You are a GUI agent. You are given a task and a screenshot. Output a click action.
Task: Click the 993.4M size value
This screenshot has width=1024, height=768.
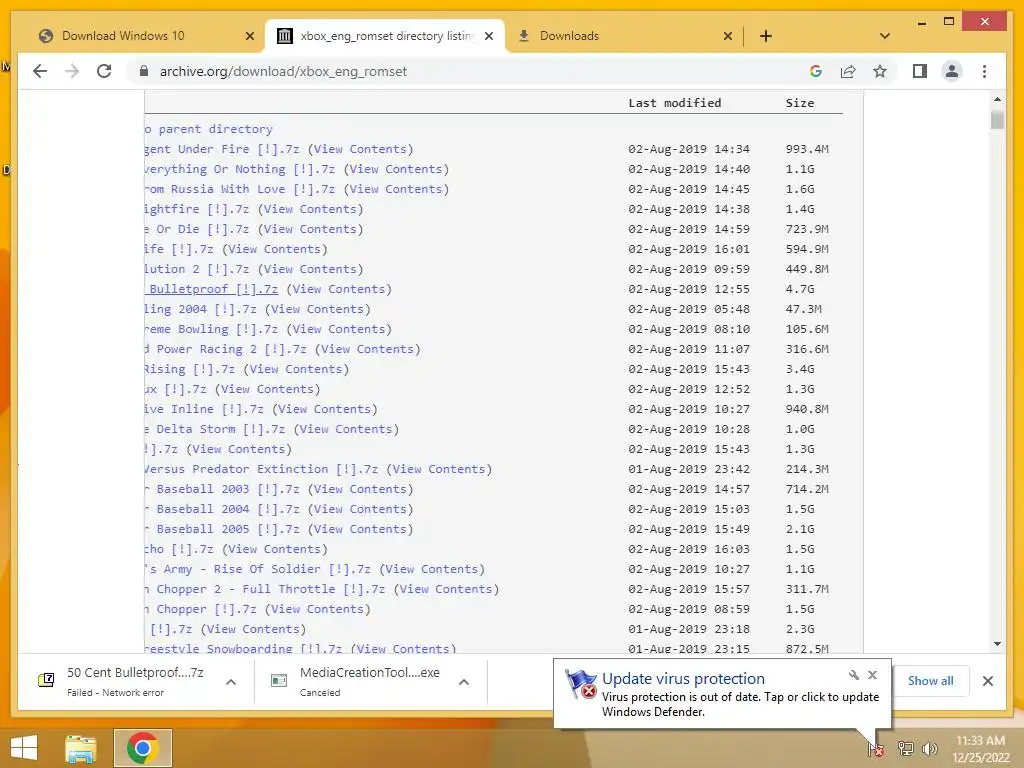[x=807, y=150]
